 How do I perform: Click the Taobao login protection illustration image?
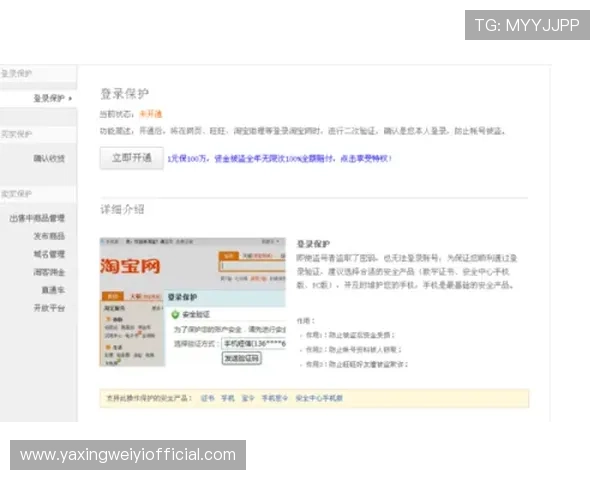[x=192, y=302]
